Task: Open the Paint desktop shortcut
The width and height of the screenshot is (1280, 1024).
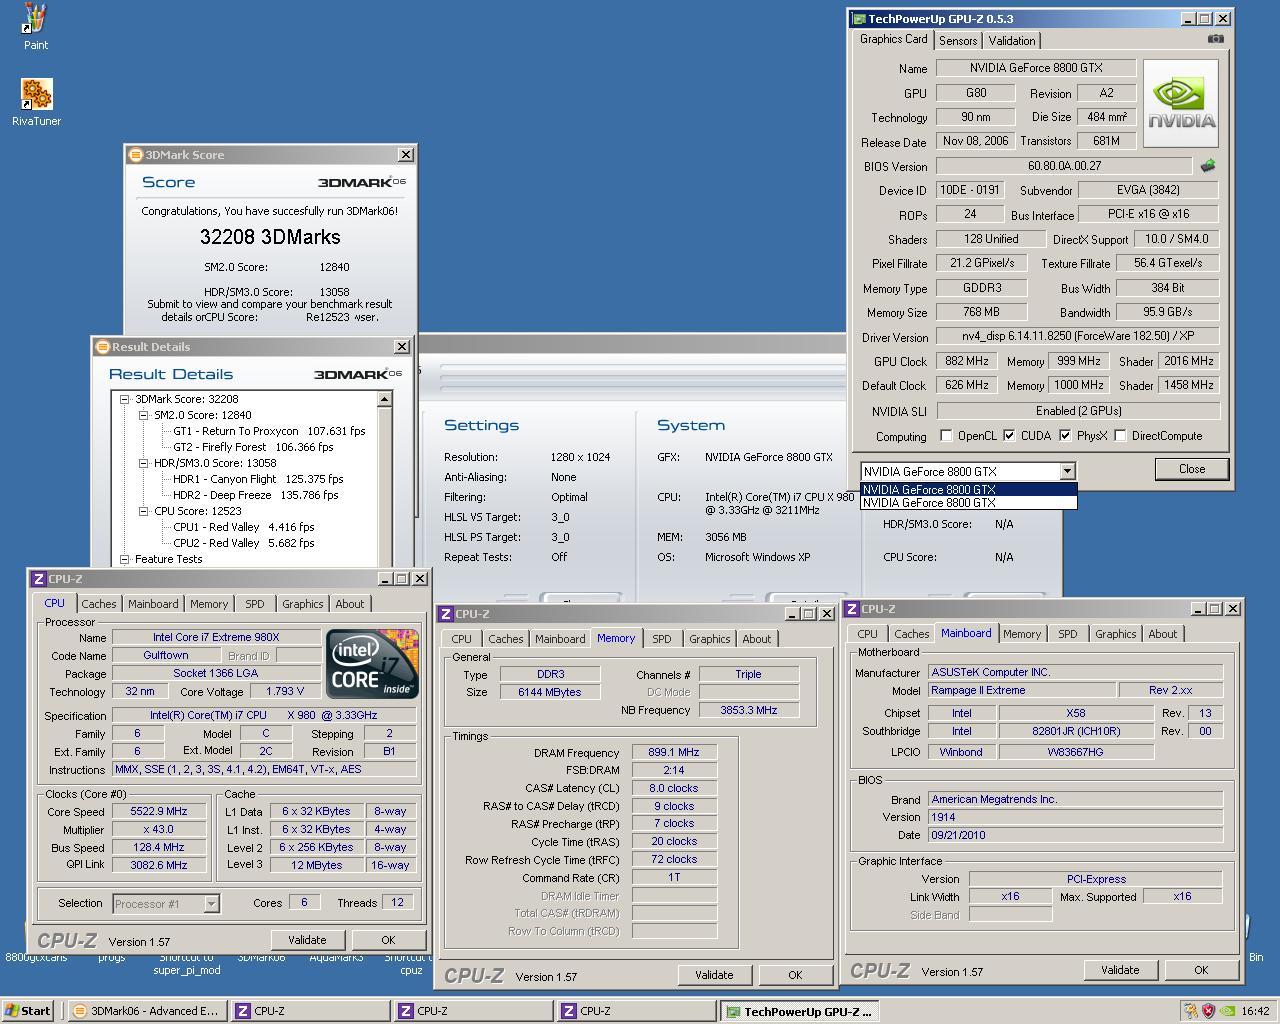Action: [x=36, y=27]
